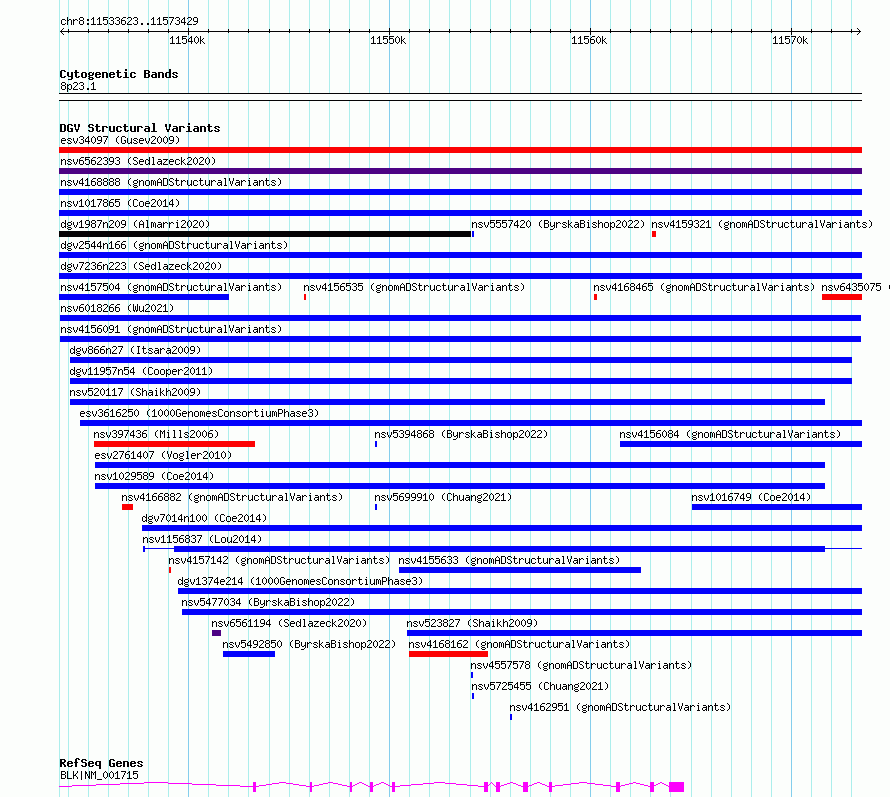Select the blue nsv4155633 variant bar
The width and height of the screenshot is (890, 797).
520,570
